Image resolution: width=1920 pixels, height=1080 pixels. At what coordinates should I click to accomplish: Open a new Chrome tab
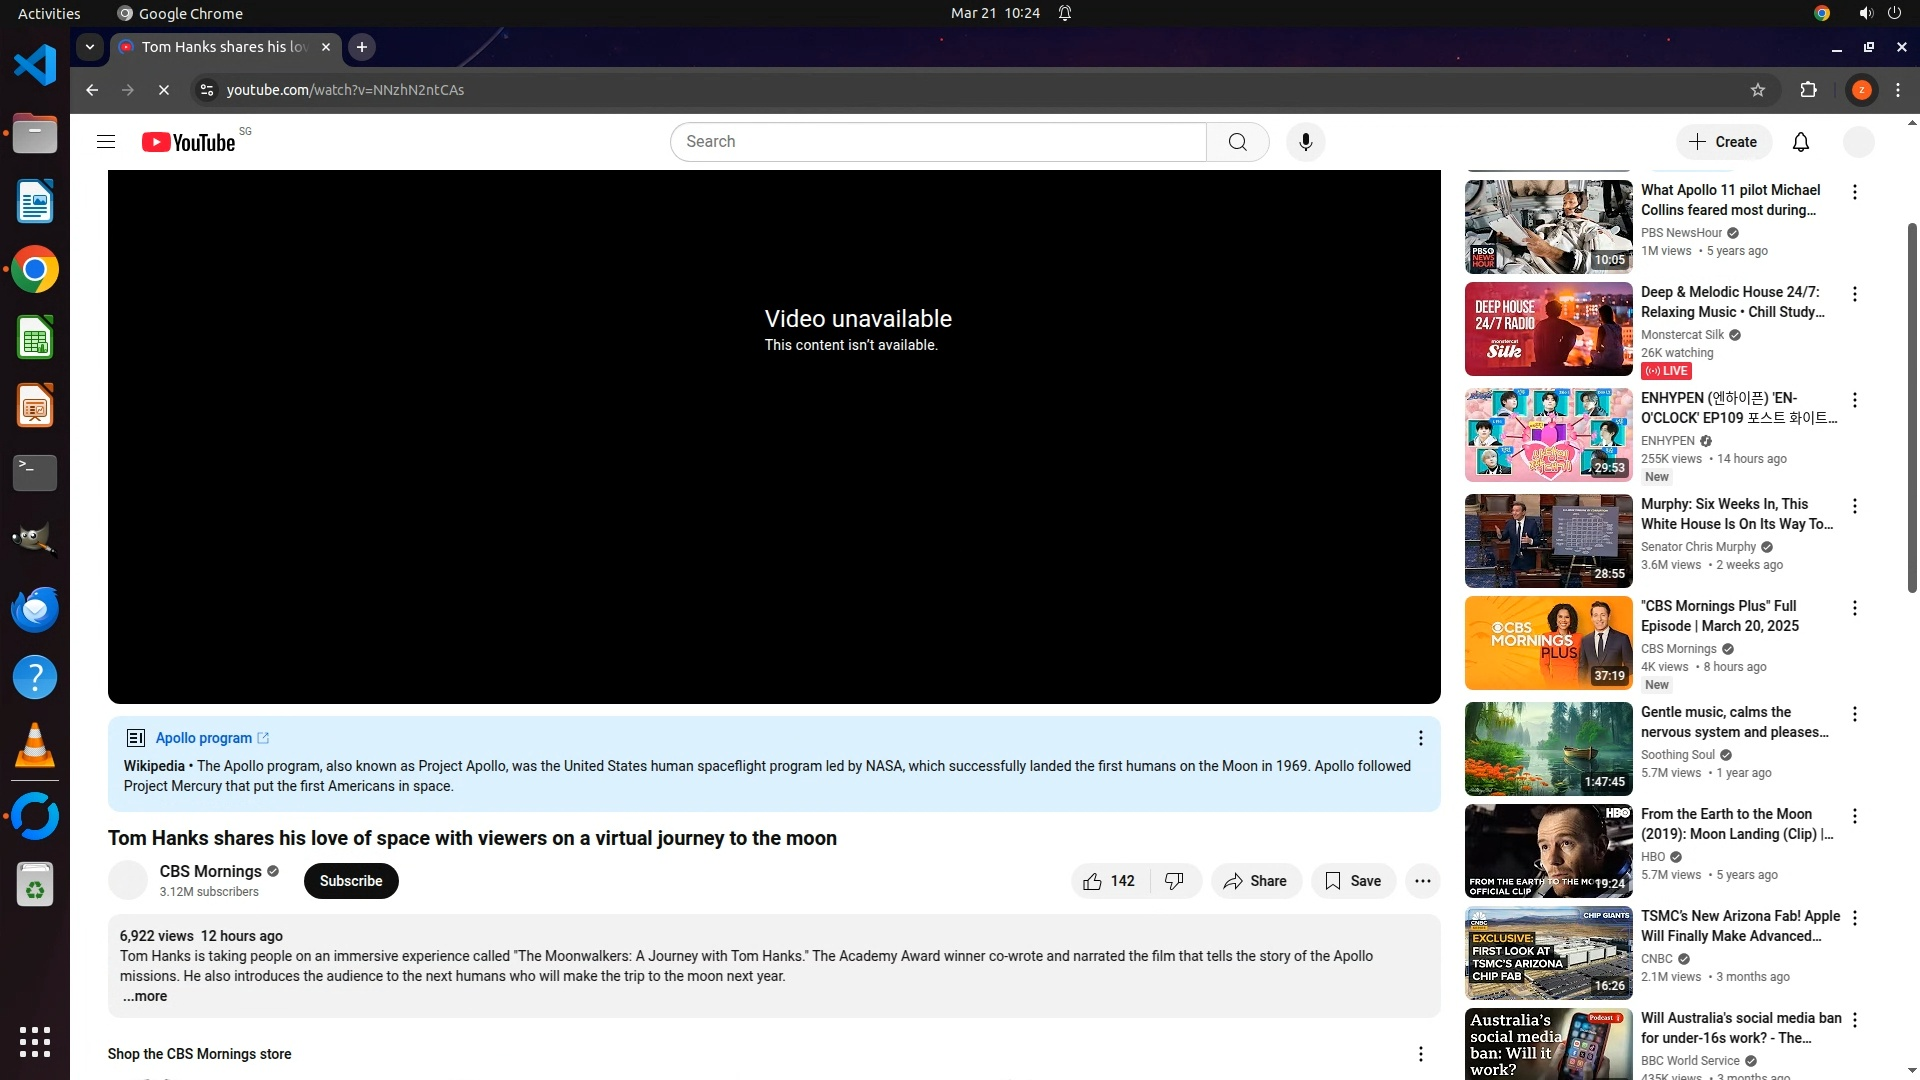click(362, 47)
